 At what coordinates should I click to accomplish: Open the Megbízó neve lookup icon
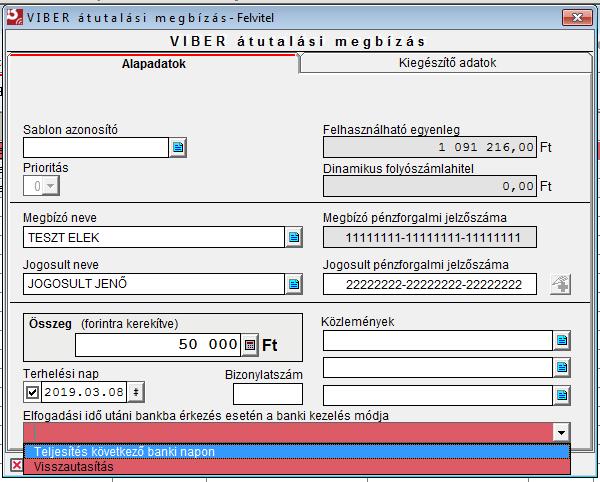pyautogui.click(x=294, y=237)
